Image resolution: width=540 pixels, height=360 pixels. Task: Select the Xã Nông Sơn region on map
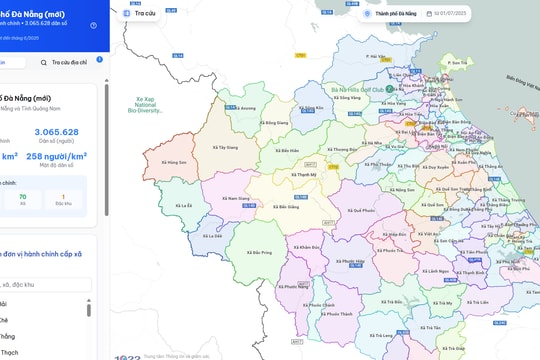pyautogui.click(x=402, y=190)
